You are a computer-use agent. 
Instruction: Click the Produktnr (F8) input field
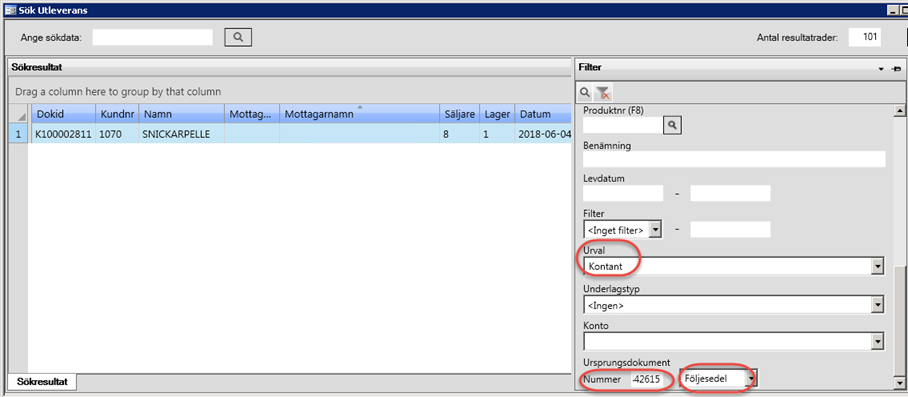[623, 124]
